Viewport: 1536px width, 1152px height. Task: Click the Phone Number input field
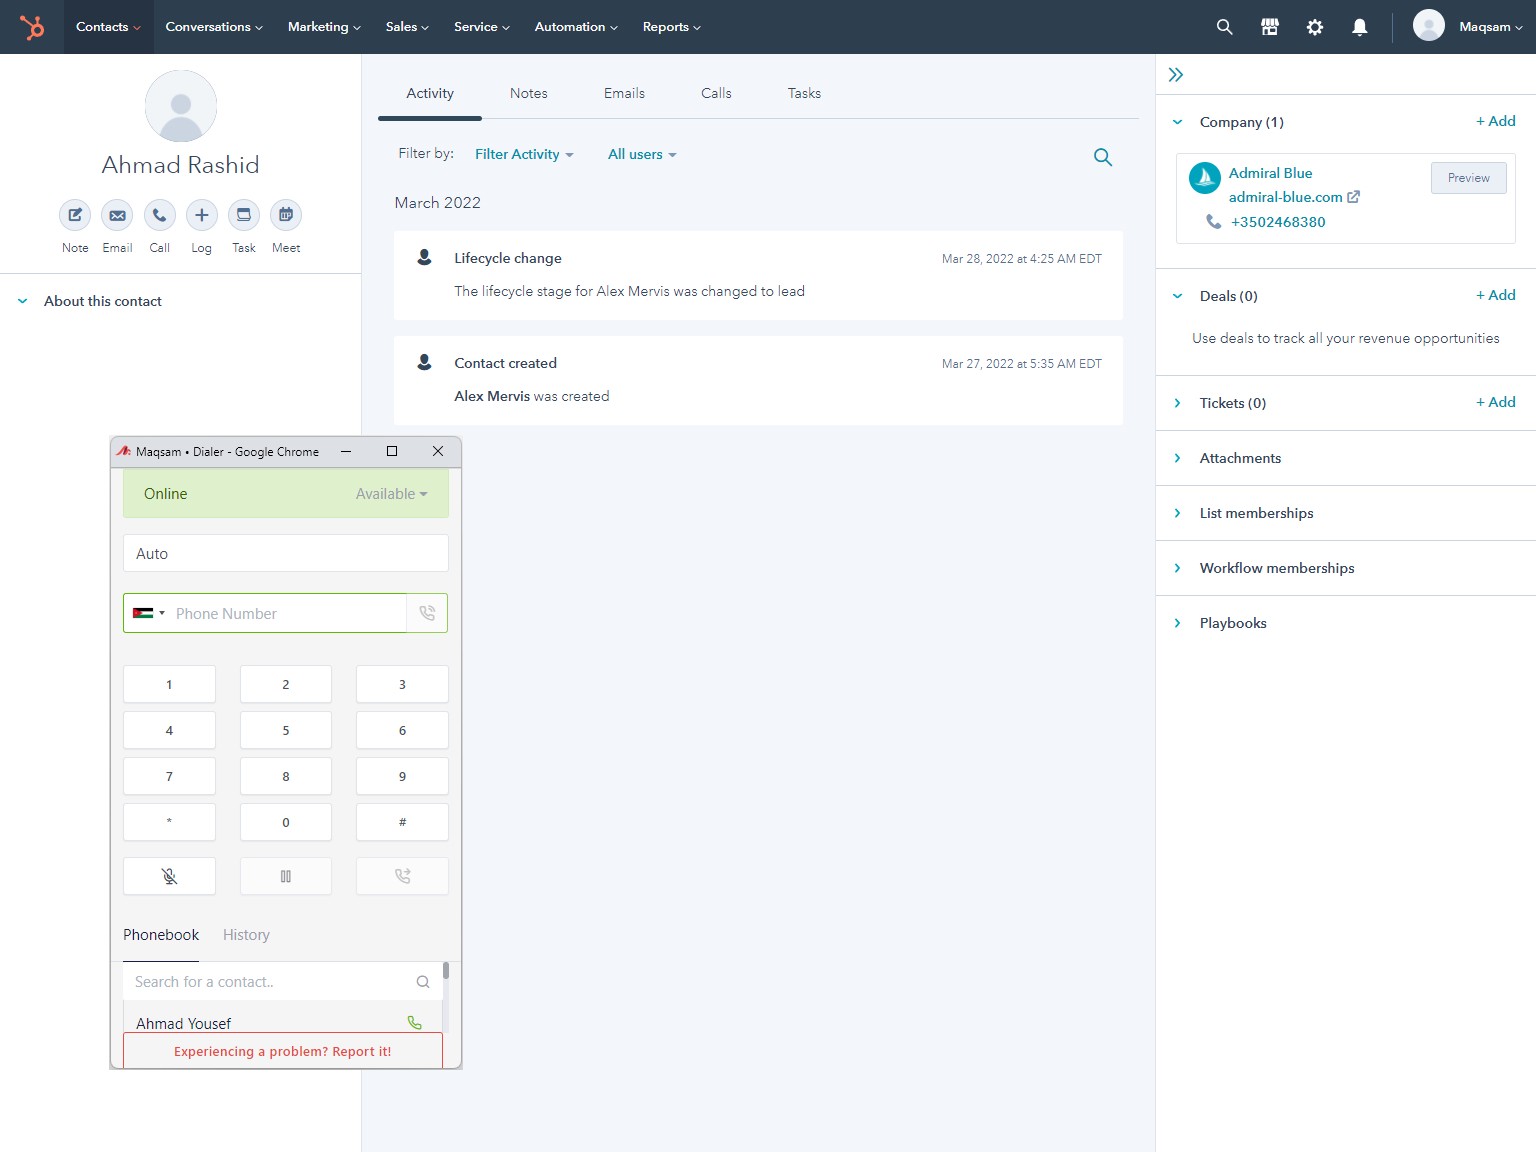pyautogui.click(x=288, y=613)
